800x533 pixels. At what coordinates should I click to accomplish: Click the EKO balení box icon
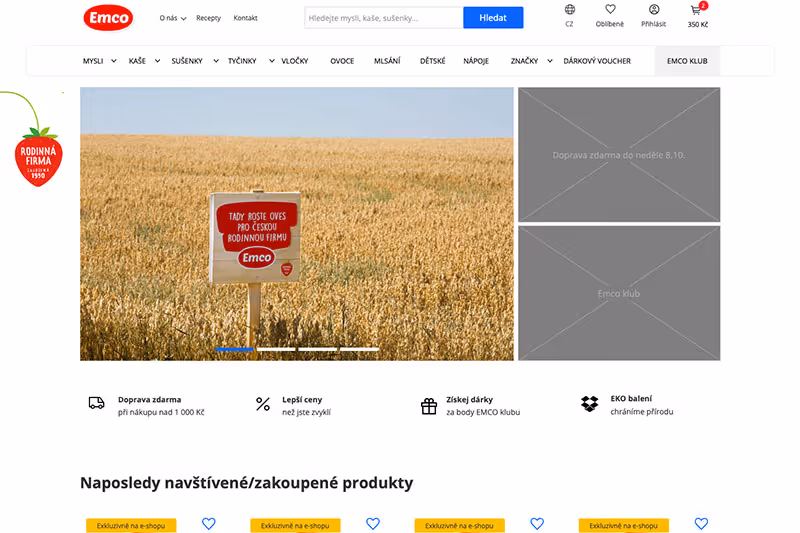589,403
